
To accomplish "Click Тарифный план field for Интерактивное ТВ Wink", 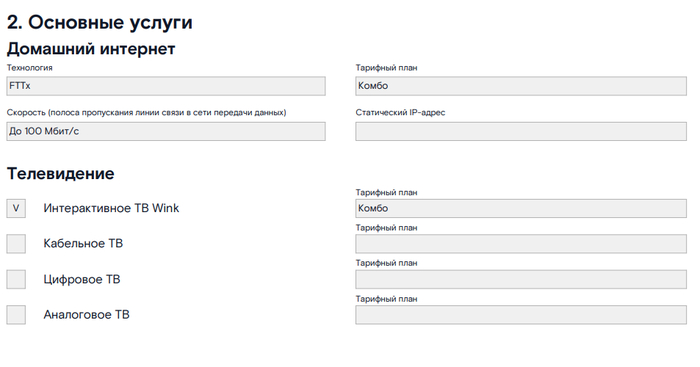I will [521, 209].
